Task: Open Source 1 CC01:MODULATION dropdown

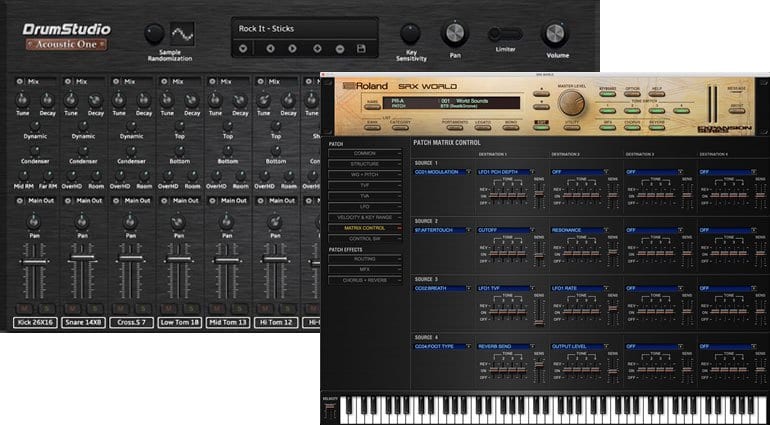Action: coord(443,172)
